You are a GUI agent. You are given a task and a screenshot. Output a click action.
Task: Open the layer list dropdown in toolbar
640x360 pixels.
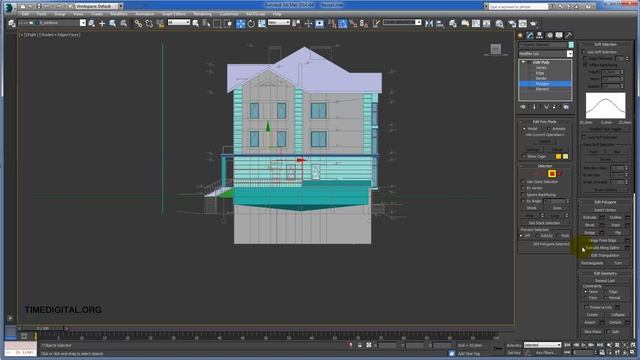point(83,23)
